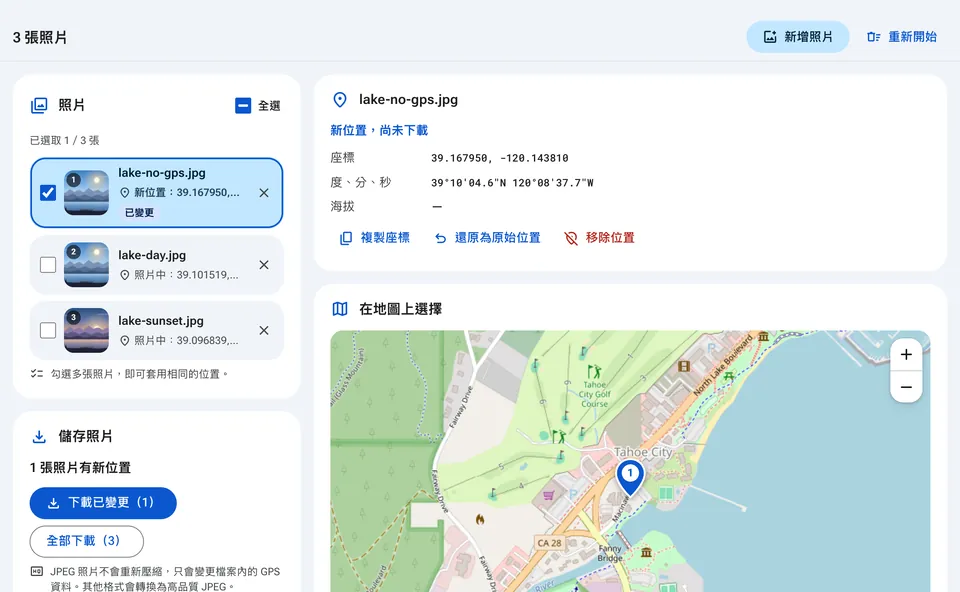Click the CA 28 road shield on map

coord(549,543)
